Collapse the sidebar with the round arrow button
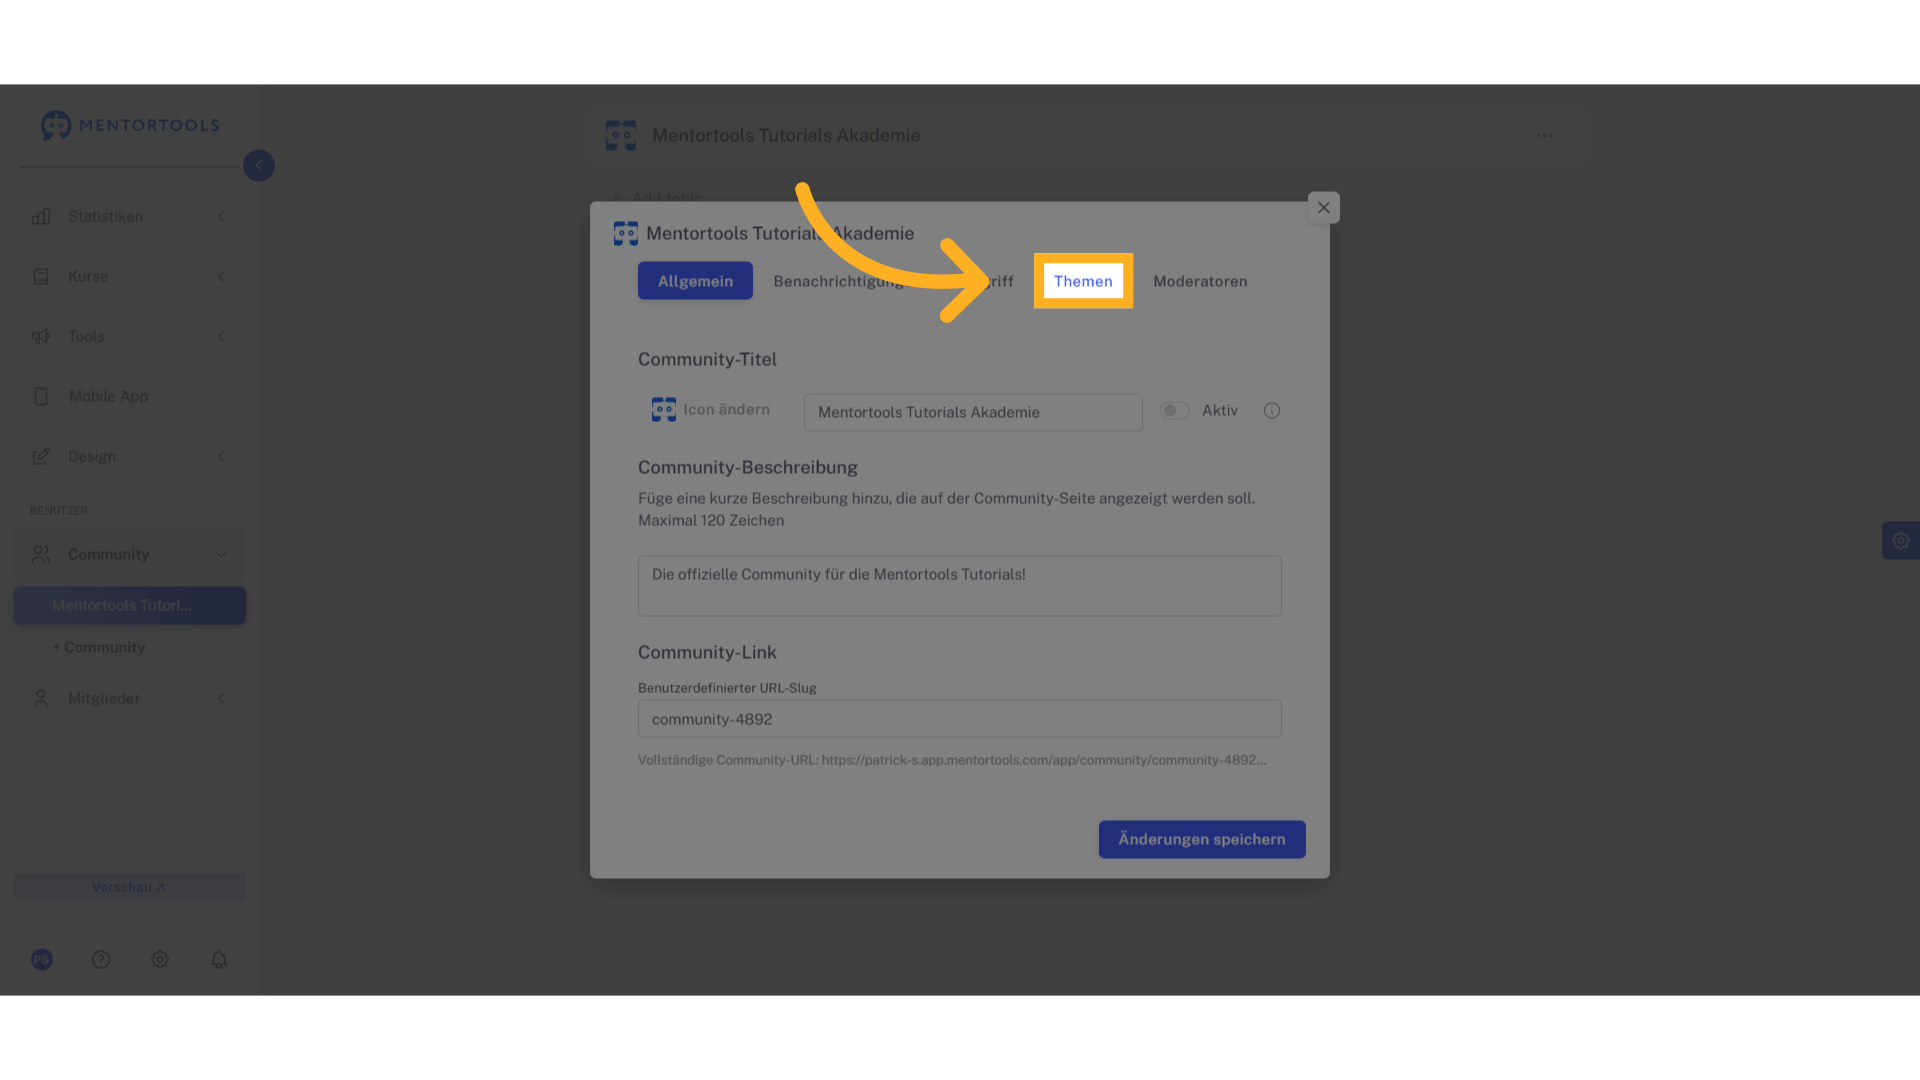The height and width of the screenshot is (1080, 1920). [259, 166]
